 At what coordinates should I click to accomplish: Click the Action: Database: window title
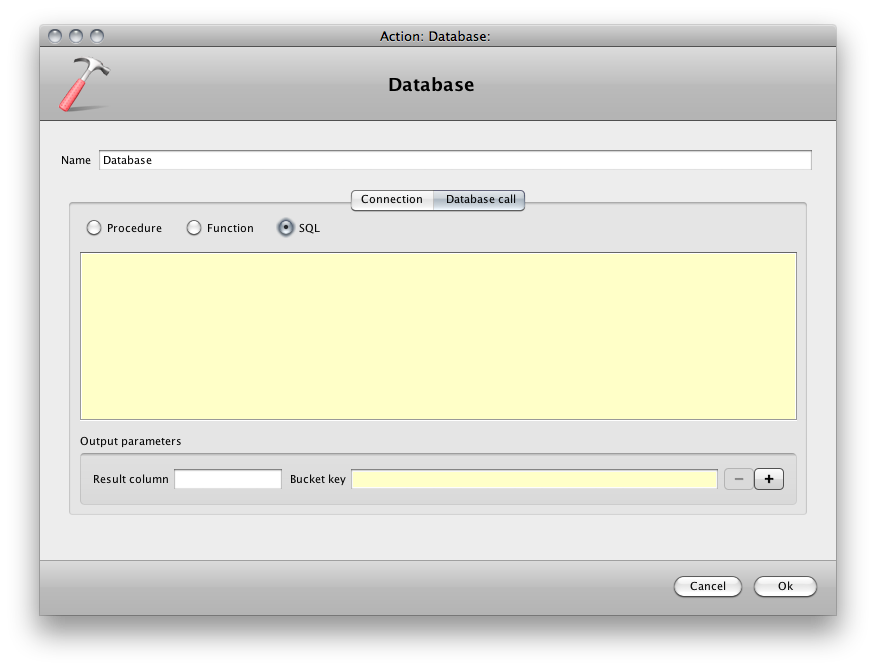[435, 36]
